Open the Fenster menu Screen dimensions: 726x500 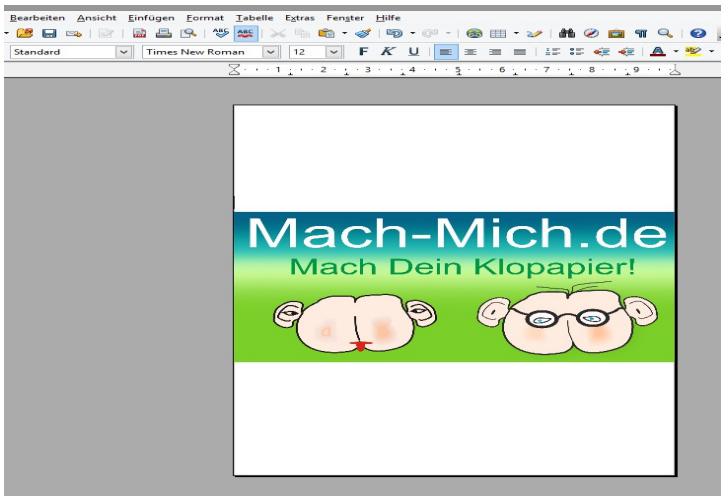click(x=345, y=18)
